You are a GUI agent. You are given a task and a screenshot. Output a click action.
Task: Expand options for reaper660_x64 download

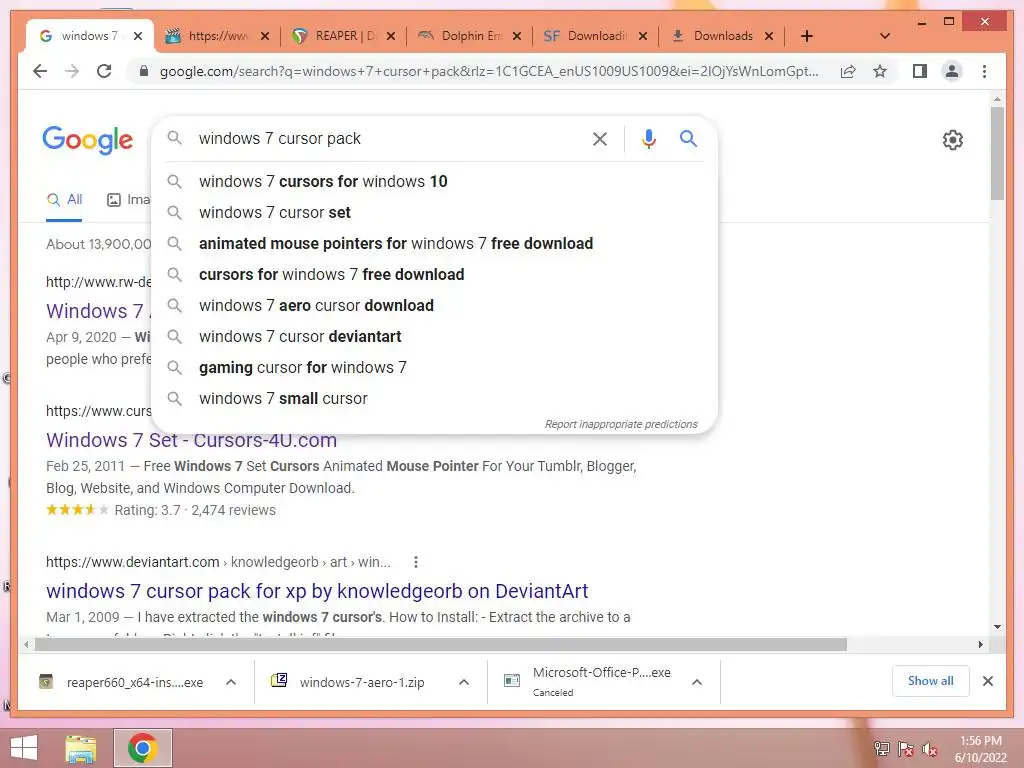pyautogui.click(x=231, y=682)
